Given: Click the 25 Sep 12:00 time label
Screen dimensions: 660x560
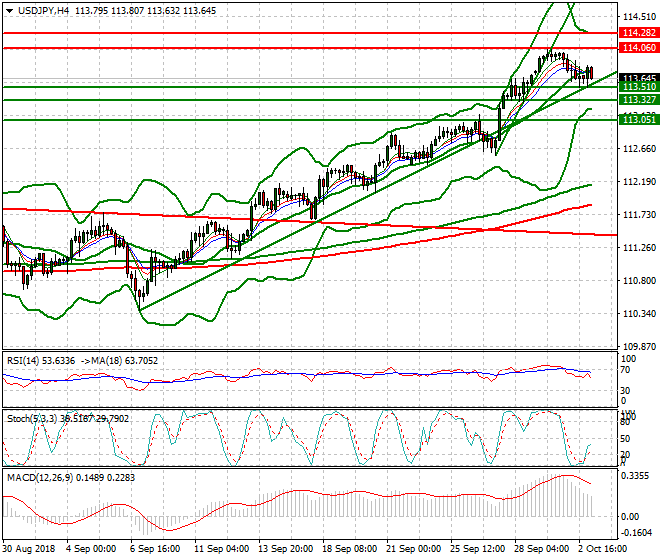Looking at the screenshot, I should pyautogui.click(x=477, y=549).
